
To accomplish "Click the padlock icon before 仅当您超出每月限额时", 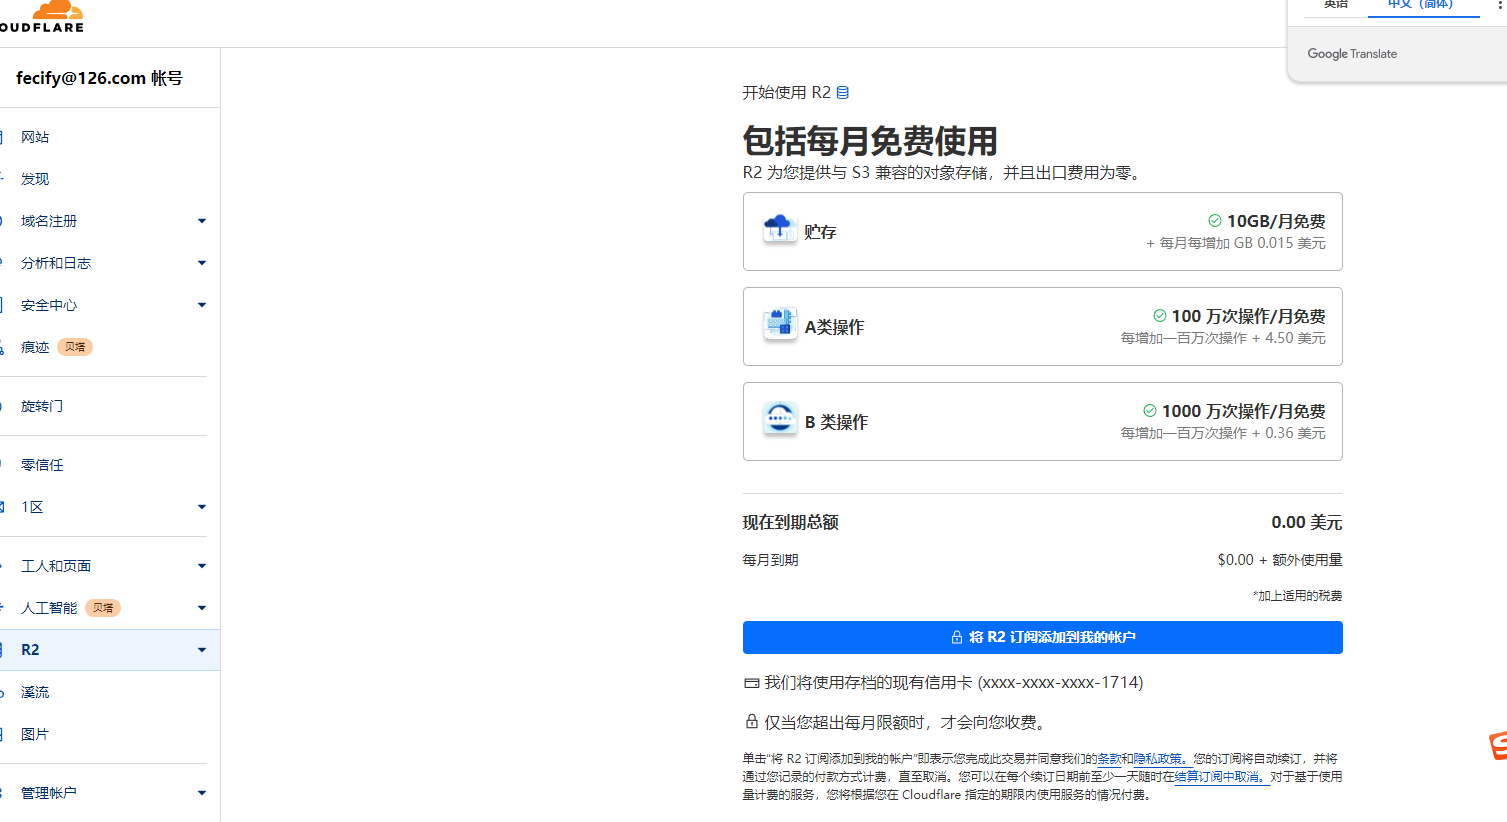I will (x=751, y=721).
